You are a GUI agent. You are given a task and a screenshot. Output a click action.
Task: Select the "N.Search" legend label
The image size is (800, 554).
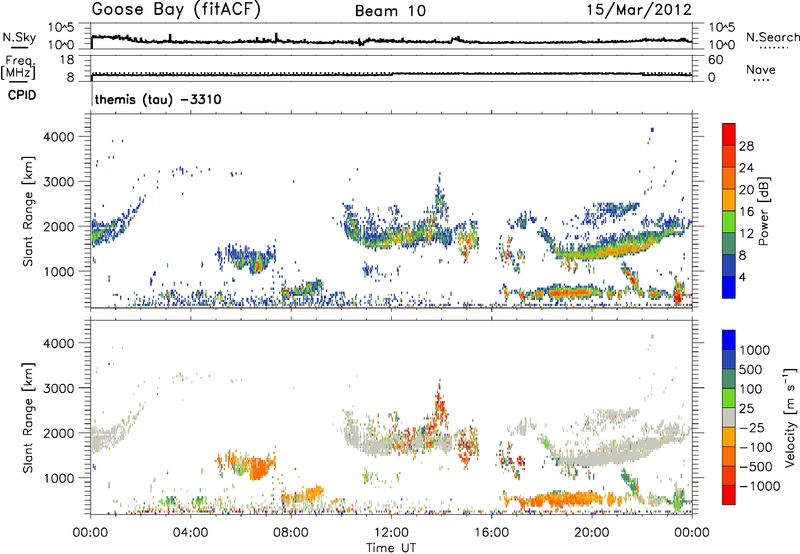pyautogui.click(x=773, y=37)
